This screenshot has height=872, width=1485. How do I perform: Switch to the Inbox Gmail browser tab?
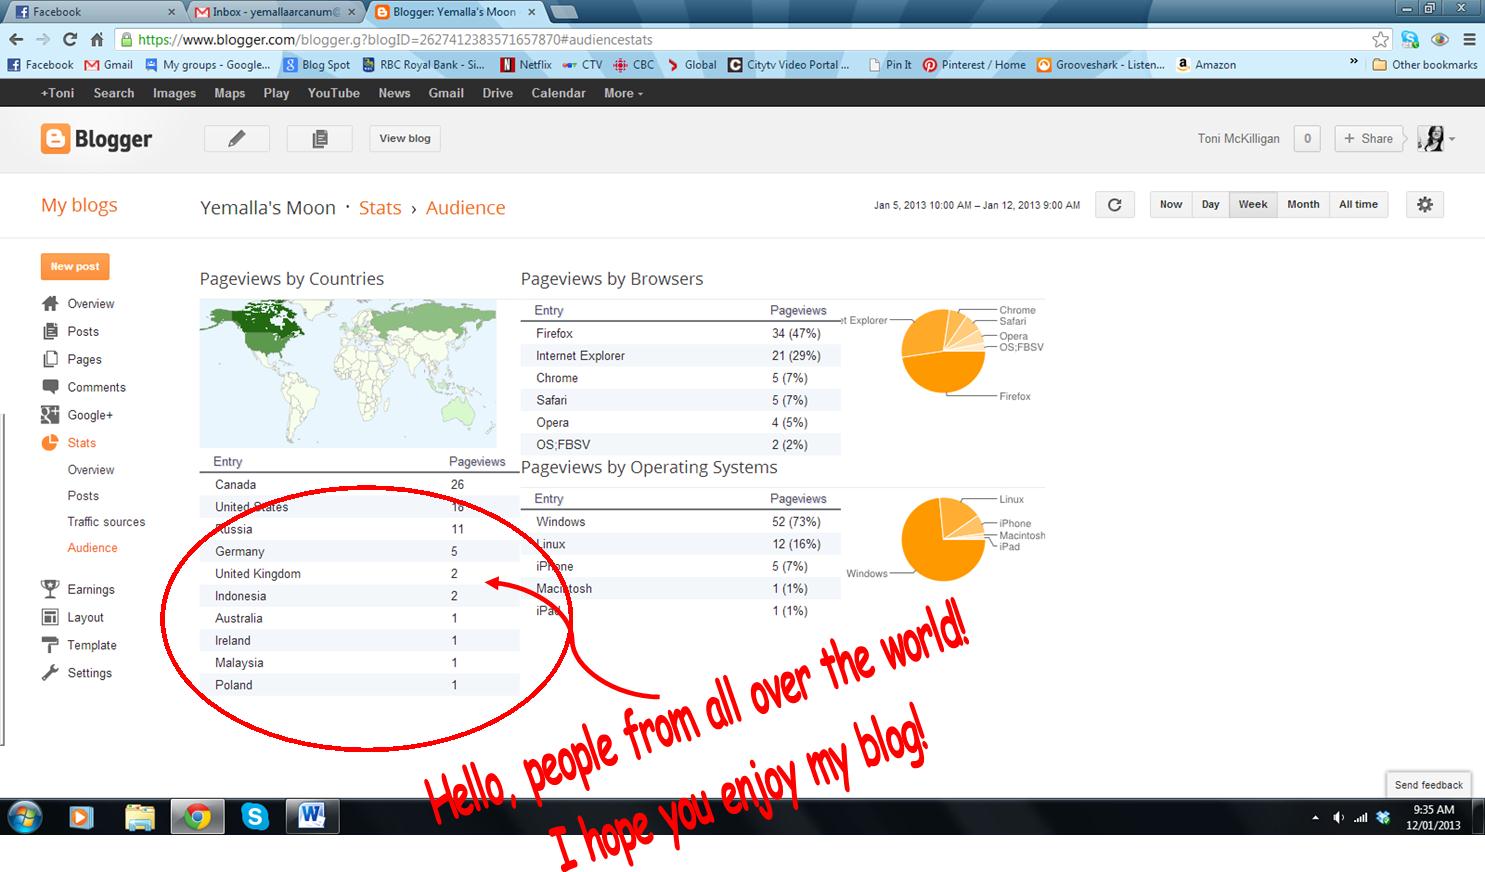coord(276,12)
